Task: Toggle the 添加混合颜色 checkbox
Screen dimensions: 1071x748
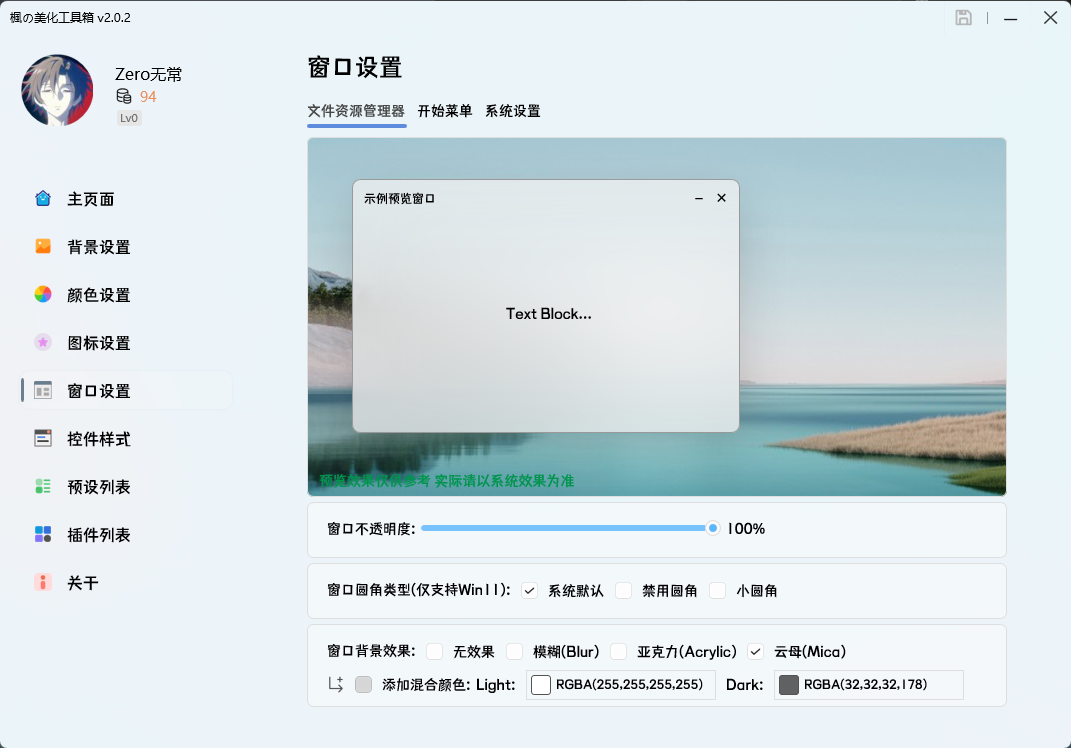Action: 364,685
